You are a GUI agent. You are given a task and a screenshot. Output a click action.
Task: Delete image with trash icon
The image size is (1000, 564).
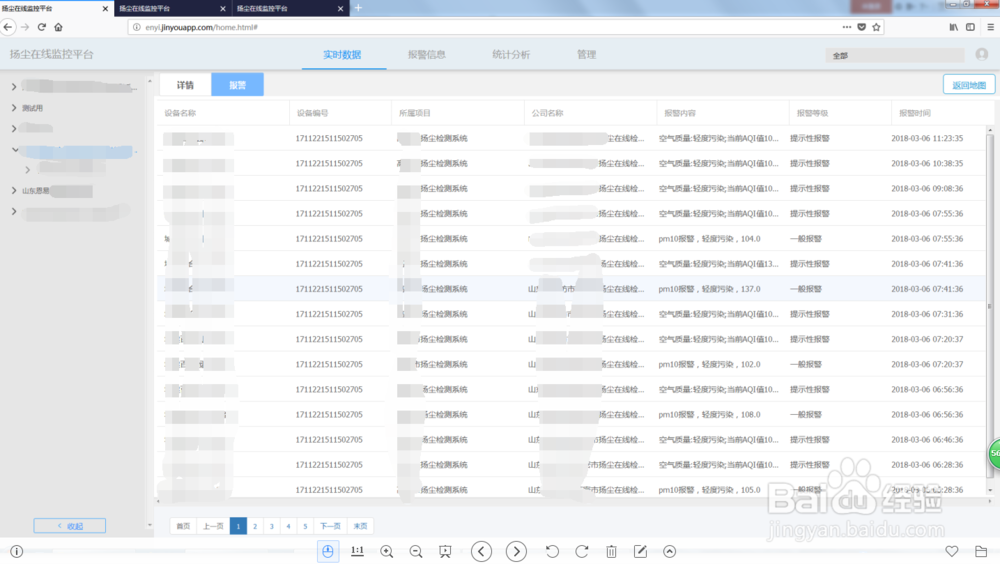point(611,551)
